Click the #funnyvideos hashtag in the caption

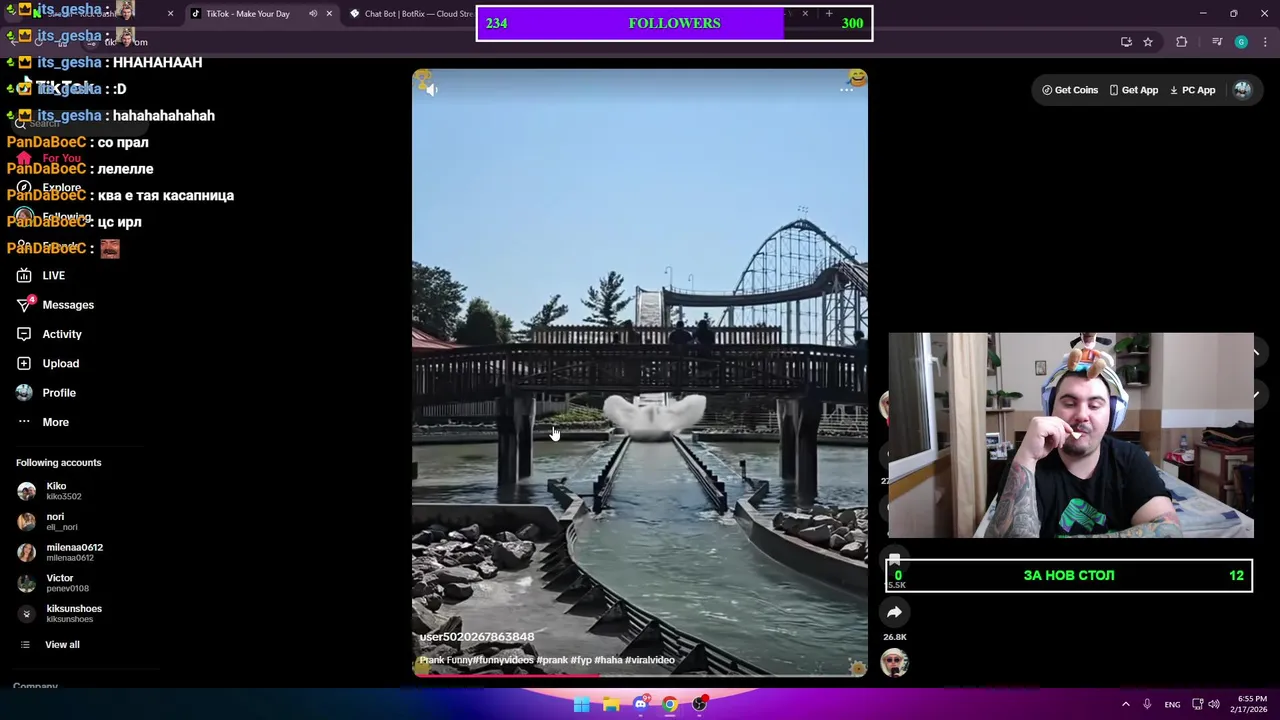[504, 660]
